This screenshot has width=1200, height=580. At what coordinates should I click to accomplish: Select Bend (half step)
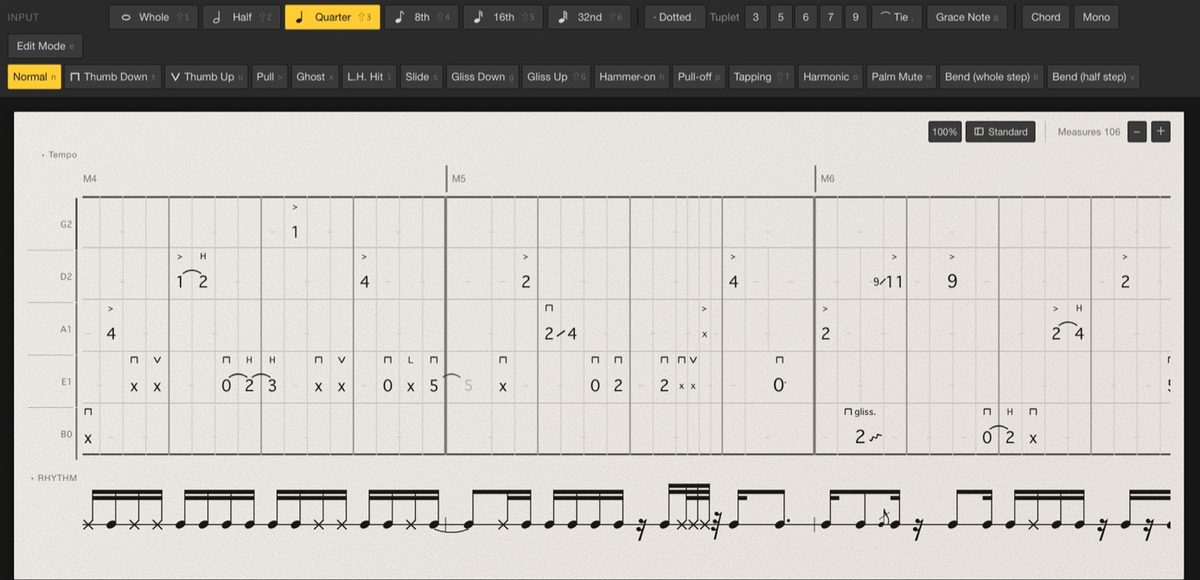[x=1093, y=77]
